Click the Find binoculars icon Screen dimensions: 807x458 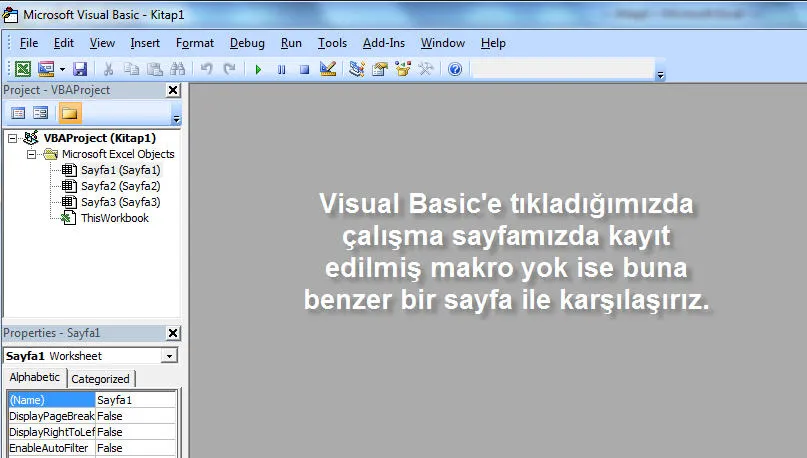(177, 69)
